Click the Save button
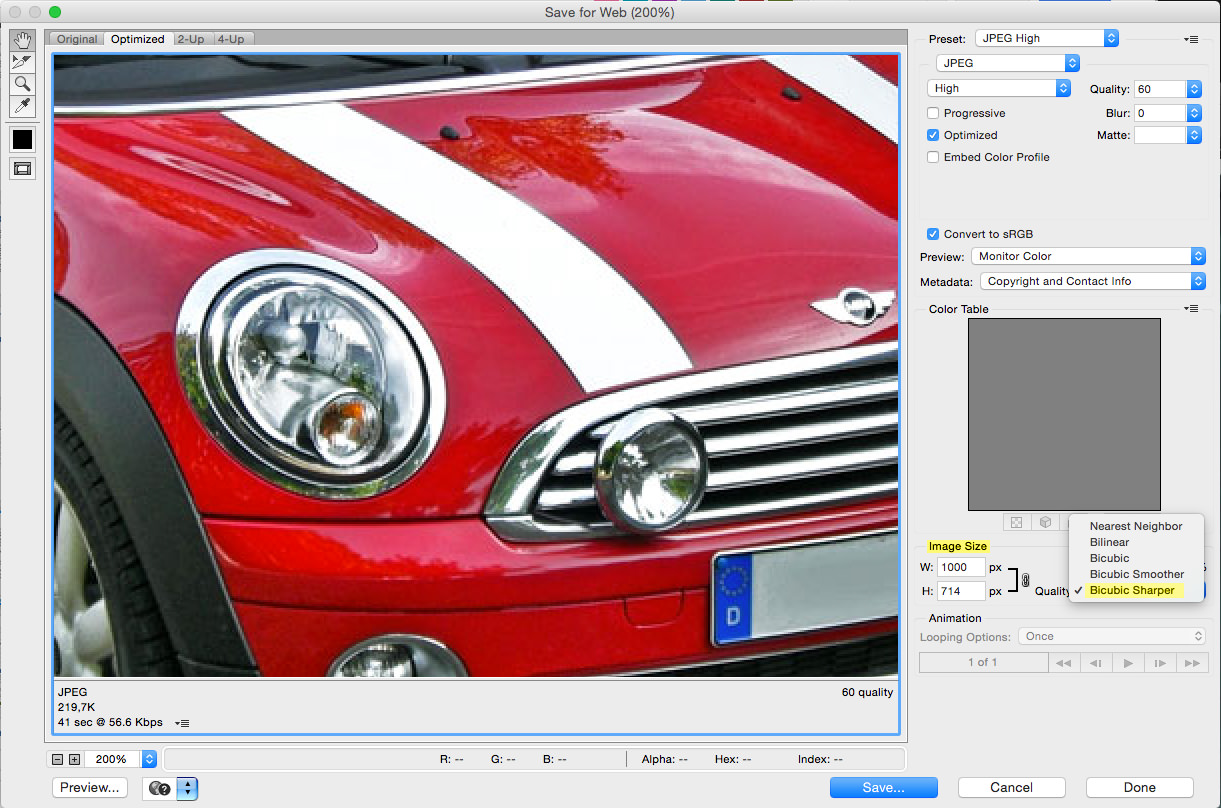The width and height of the screenshot is (1221, 808). click(x=883, y=787)
